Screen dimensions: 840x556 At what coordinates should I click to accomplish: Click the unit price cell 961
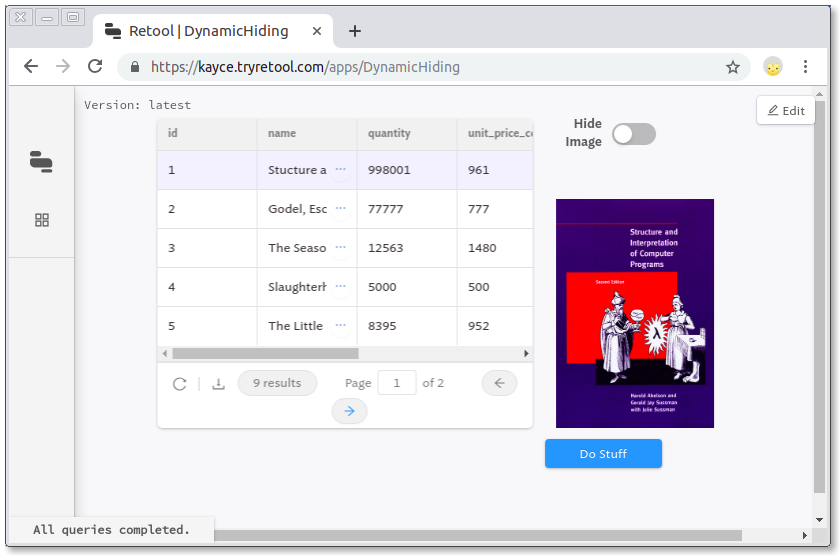click(x=495, y=170)
